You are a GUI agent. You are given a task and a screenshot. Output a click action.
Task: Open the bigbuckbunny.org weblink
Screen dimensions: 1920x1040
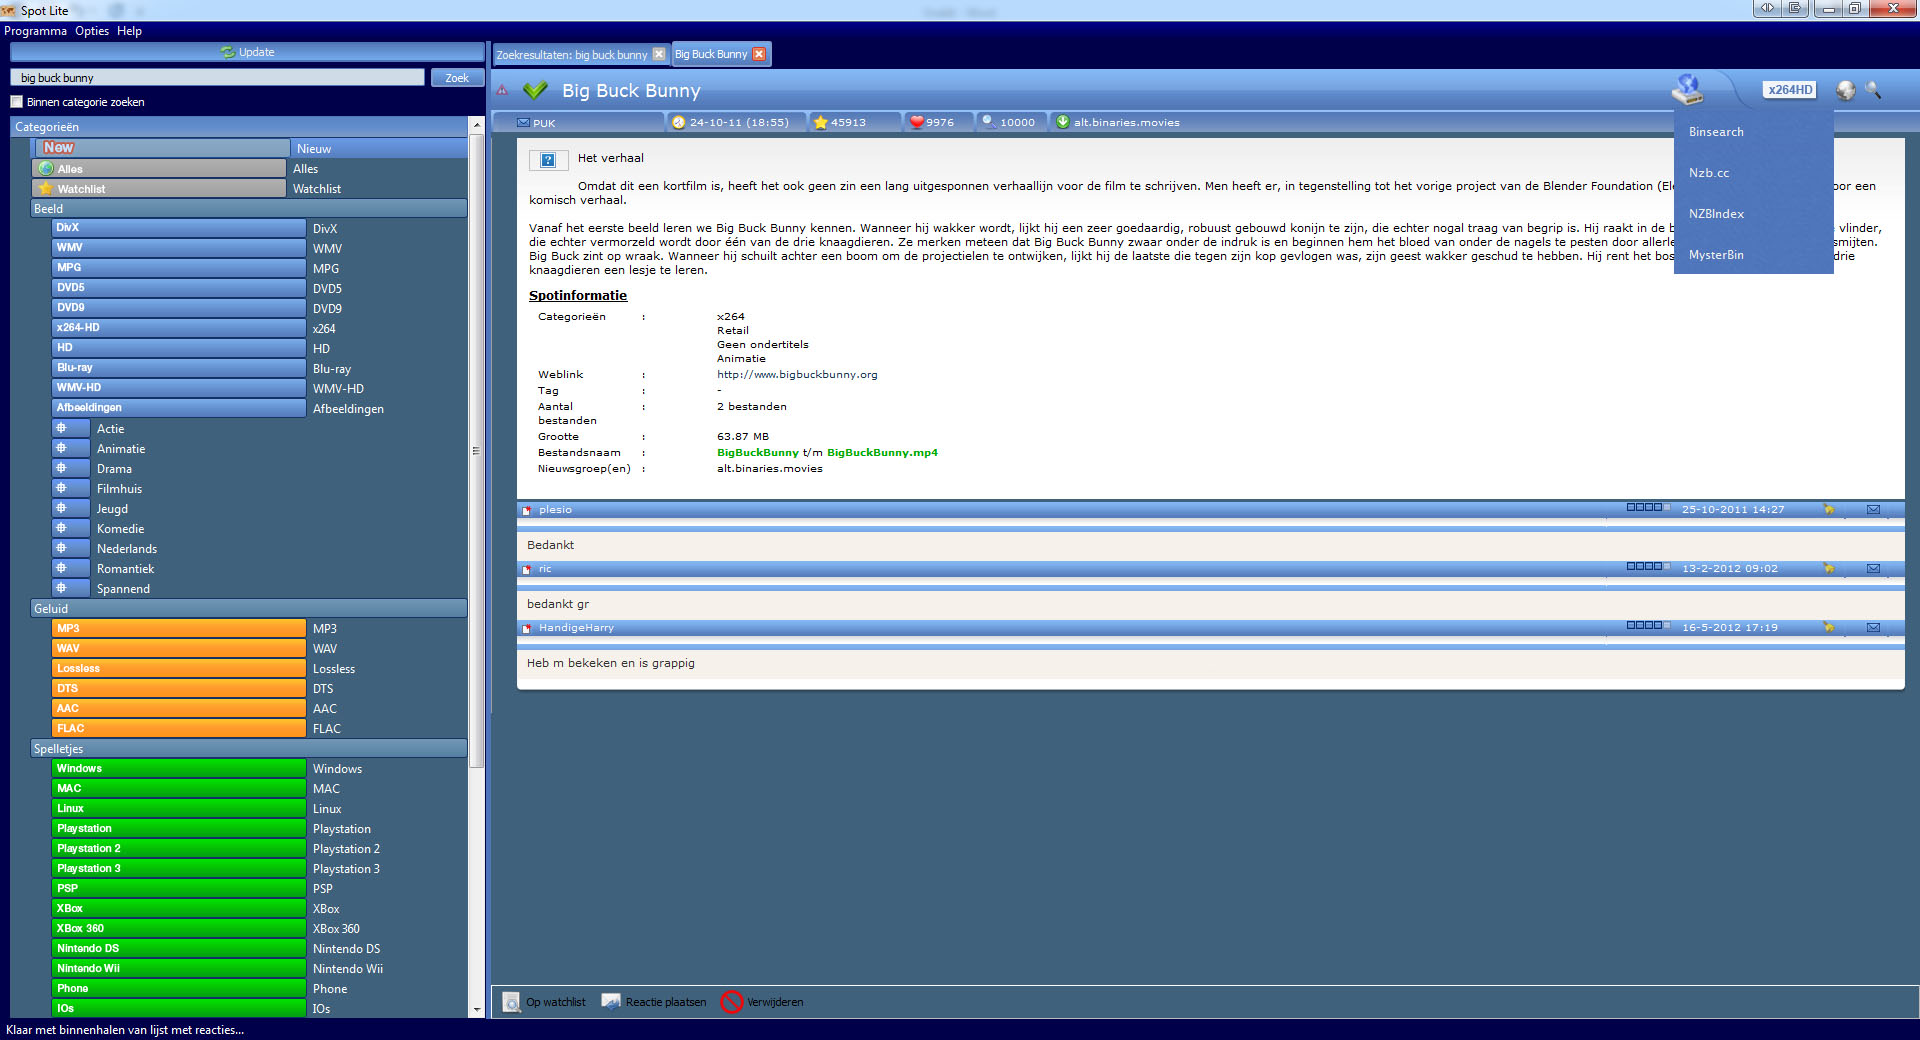point(797,375)
